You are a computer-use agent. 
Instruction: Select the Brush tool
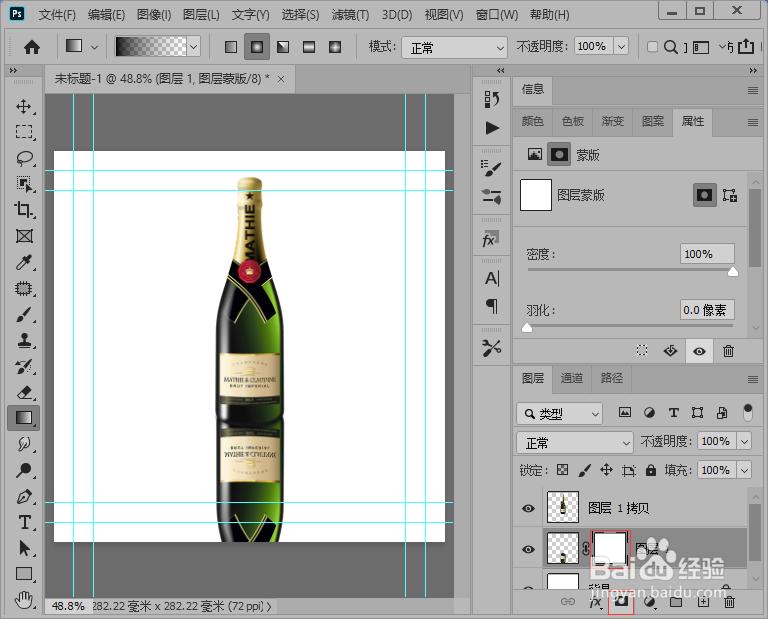[x=24, y=314]
